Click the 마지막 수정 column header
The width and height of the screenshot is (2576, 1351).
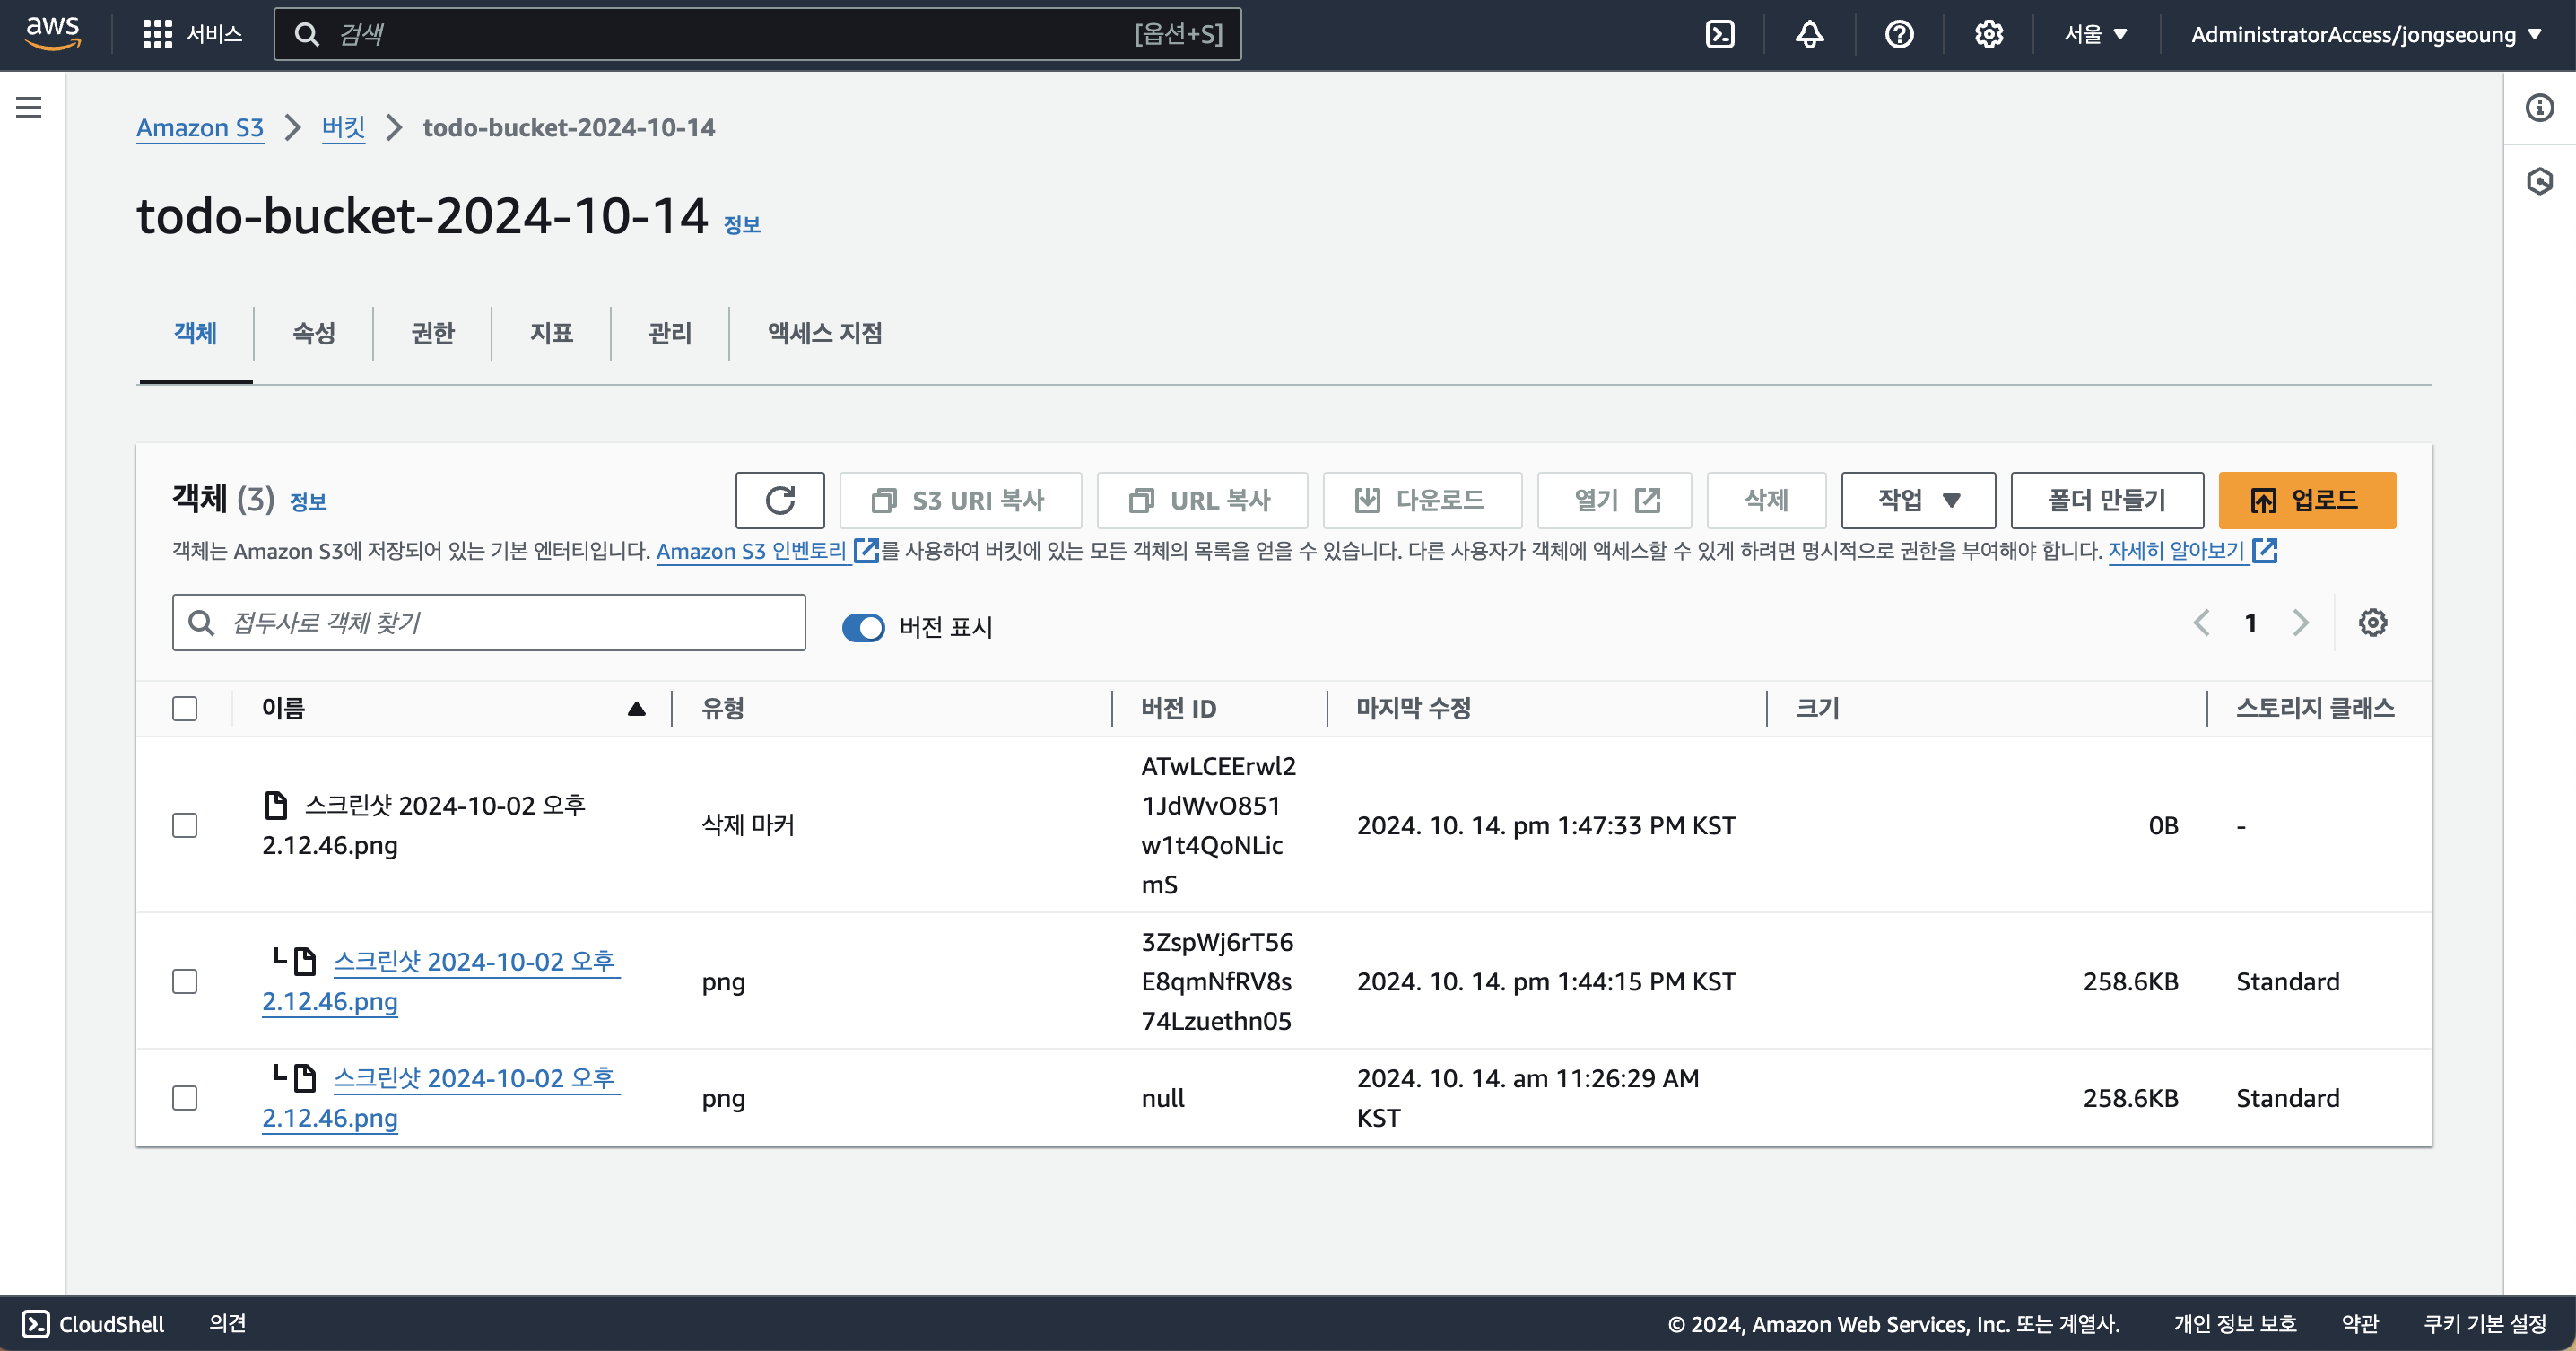[x=1414, y=708]
